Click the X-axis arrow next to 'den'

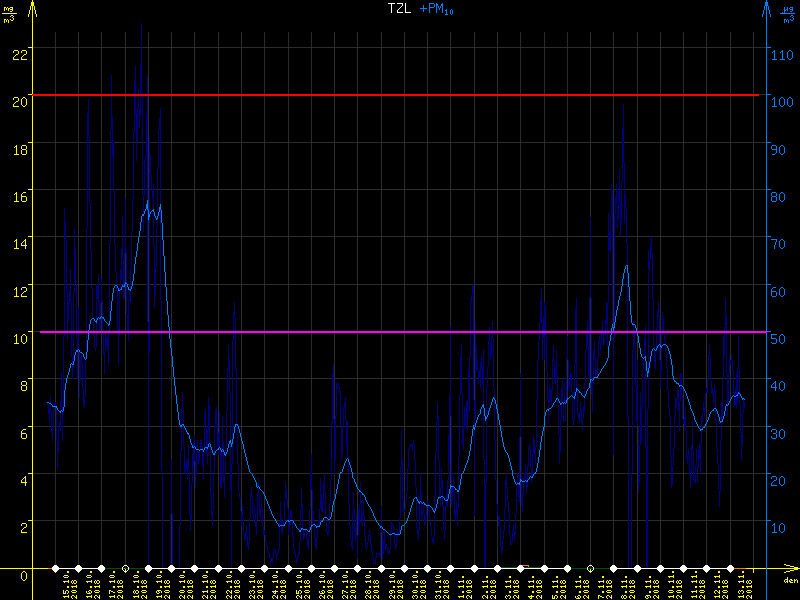tap(792, 568)
